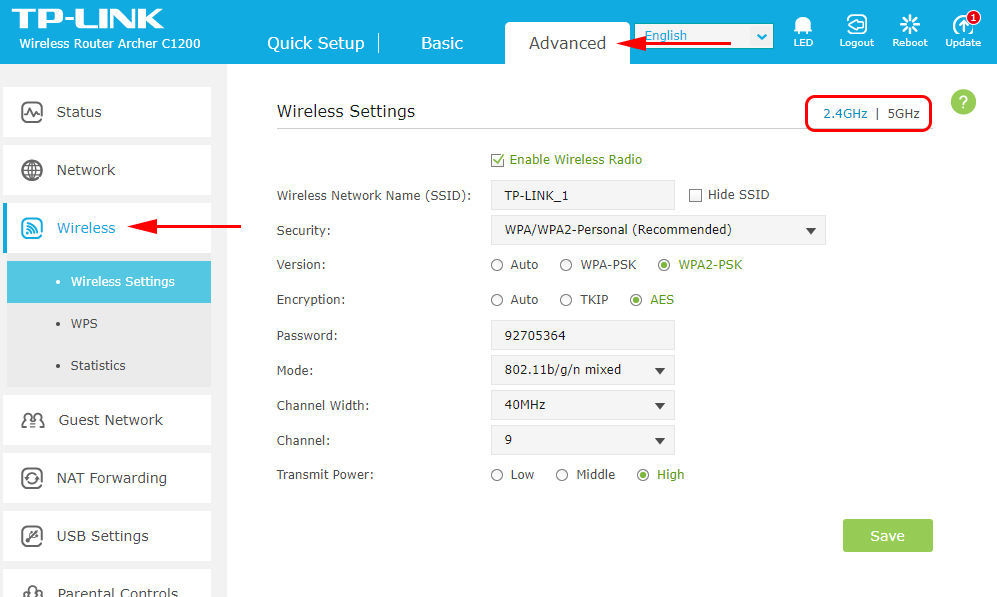Open the Channel Width dropdown
Screen dimensions: 997x597
click(582, 405)
